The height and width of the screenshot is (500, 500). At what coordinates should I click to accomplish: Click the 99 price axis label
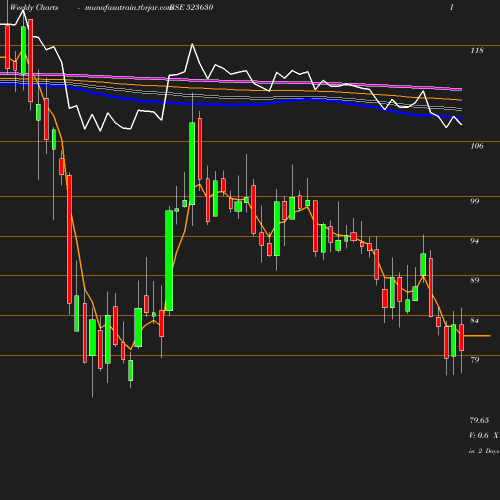[474, 201]
